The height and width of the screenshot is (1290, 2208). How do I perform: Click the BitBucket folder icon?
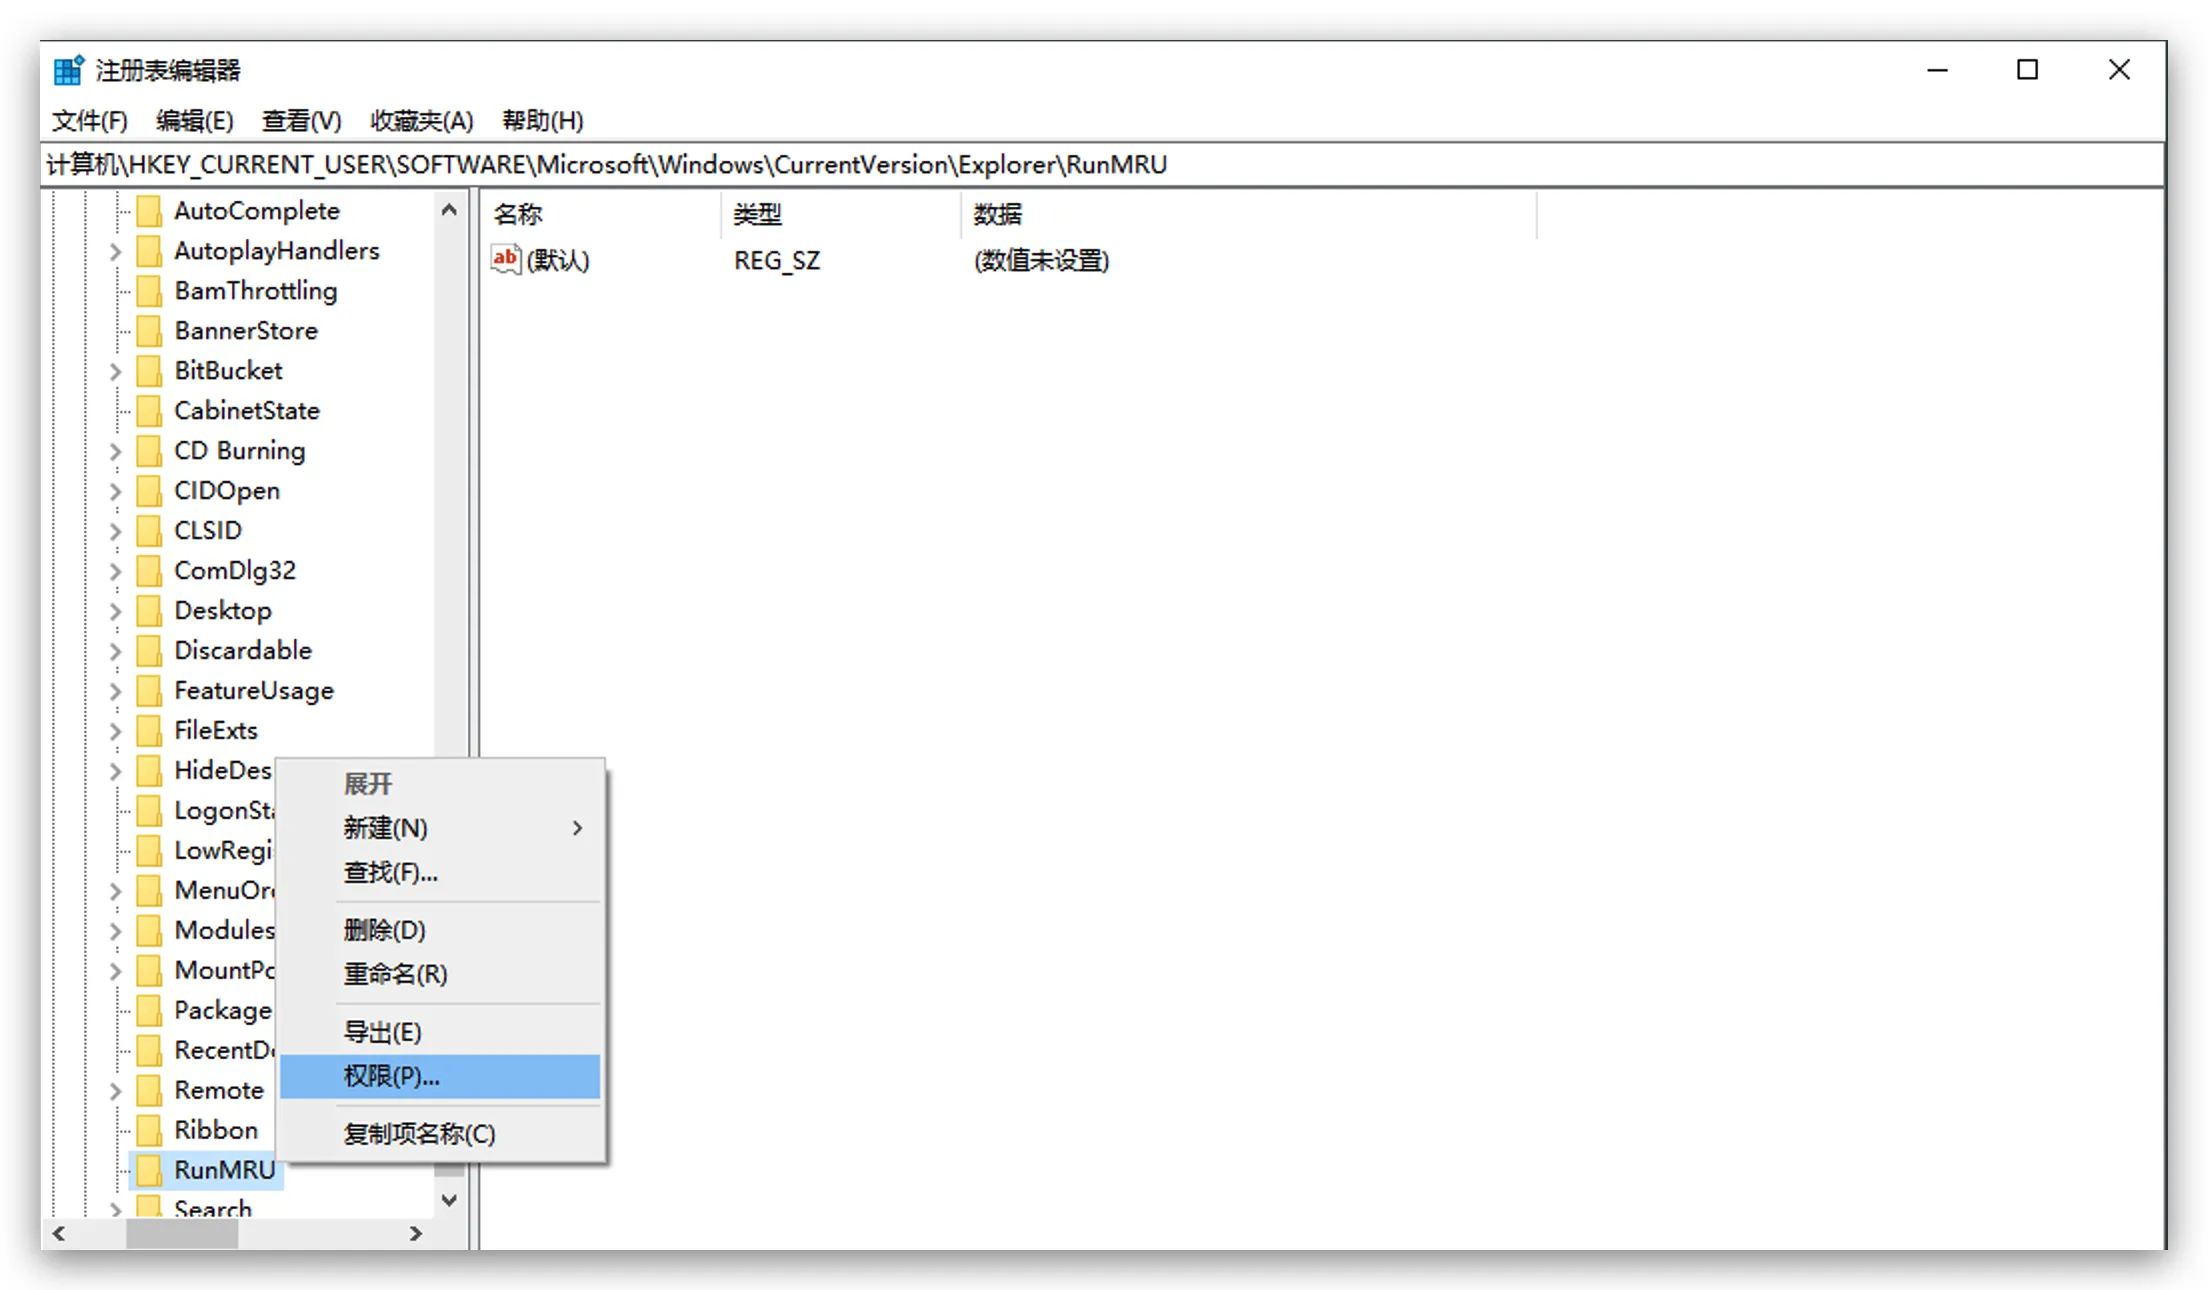pos(149,371)
